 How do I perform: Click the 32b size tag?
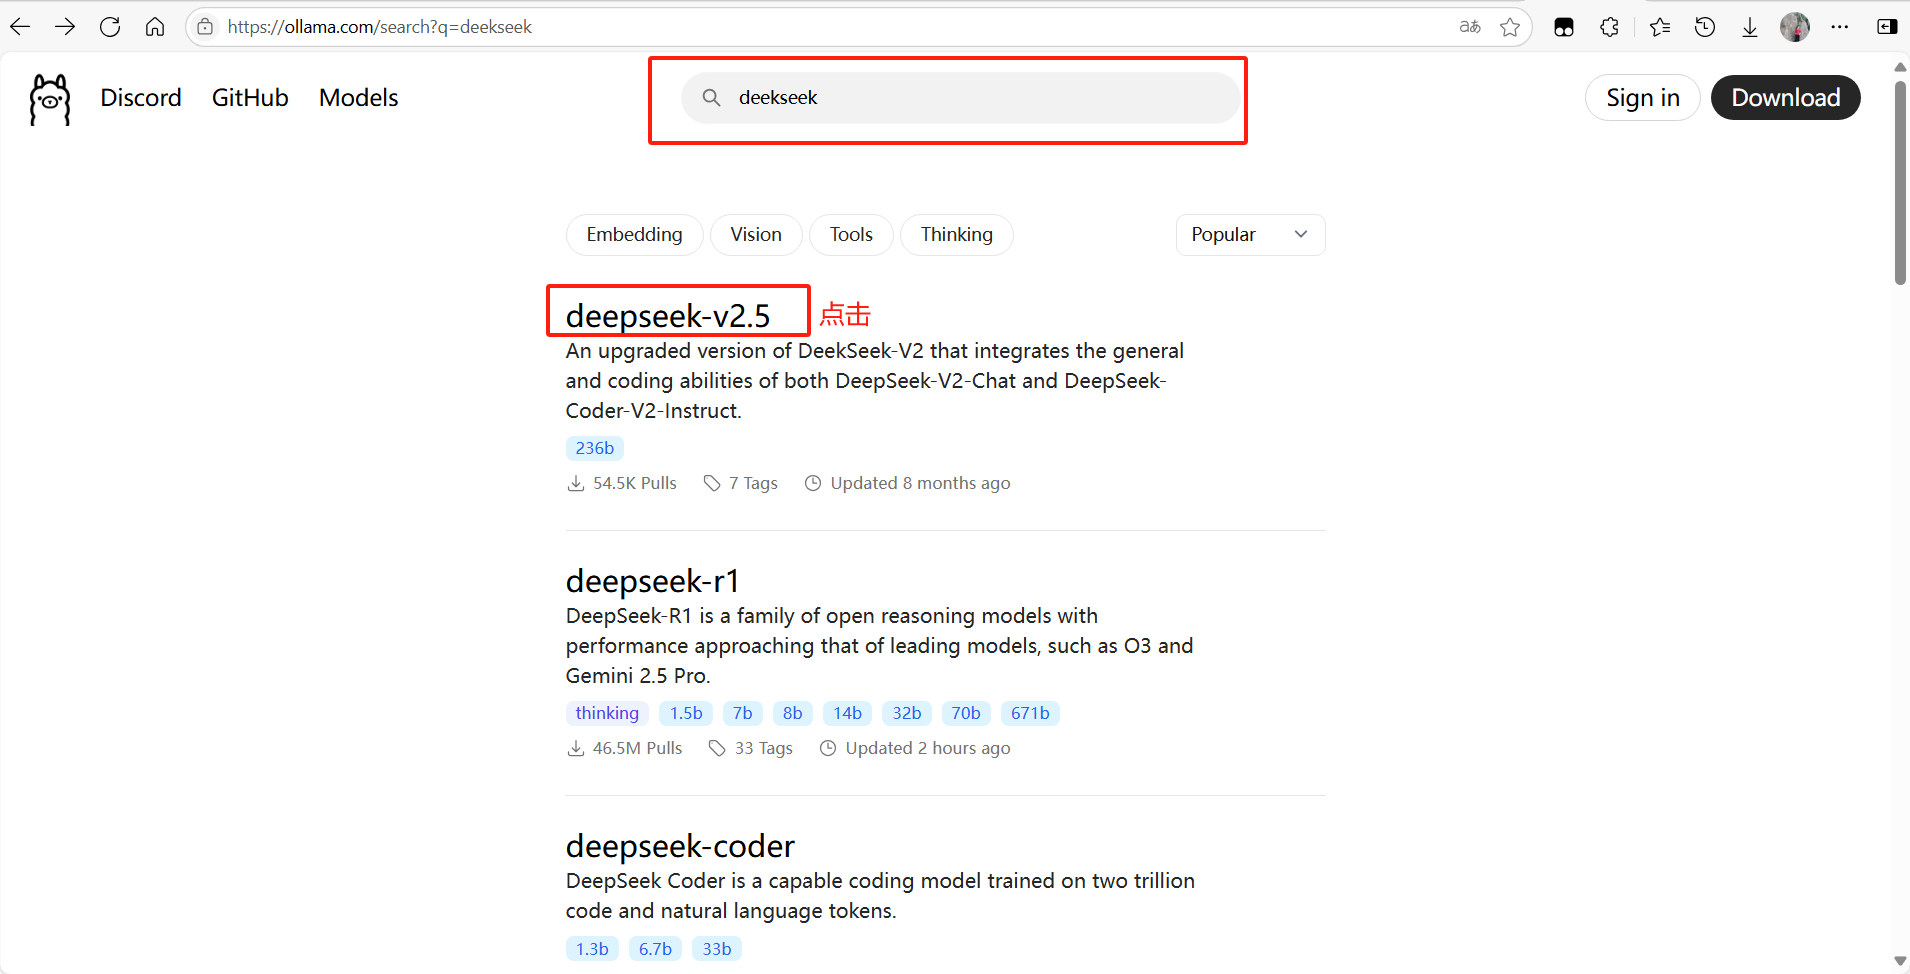point(907,713)
